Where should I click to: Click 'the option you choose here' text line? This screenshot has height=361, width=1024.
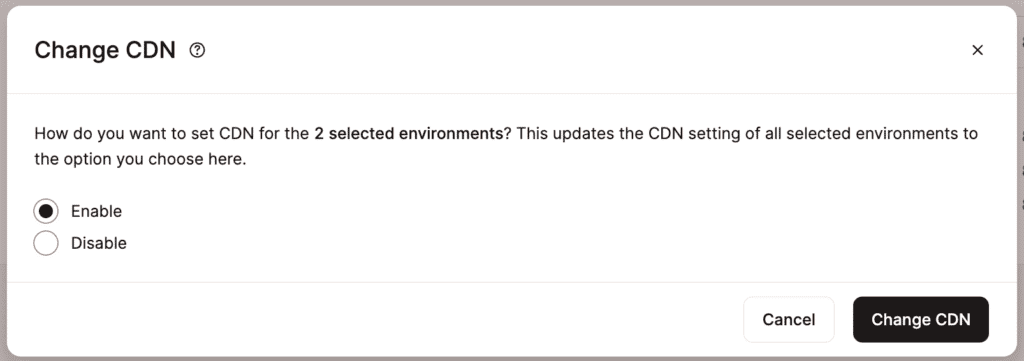pyautogui.click(x=140, y=159)
